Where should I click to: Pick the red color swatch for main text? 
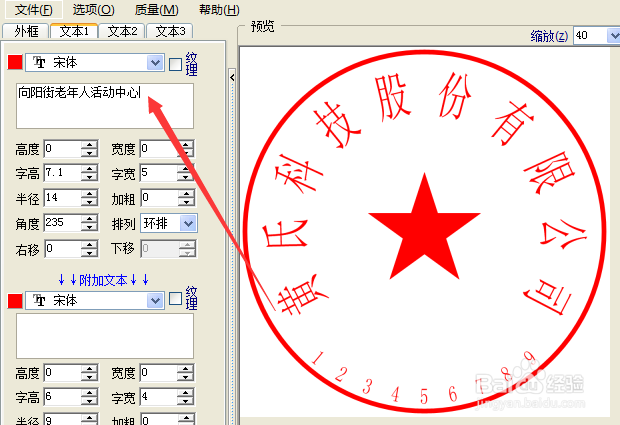click(x=15, y=62)
